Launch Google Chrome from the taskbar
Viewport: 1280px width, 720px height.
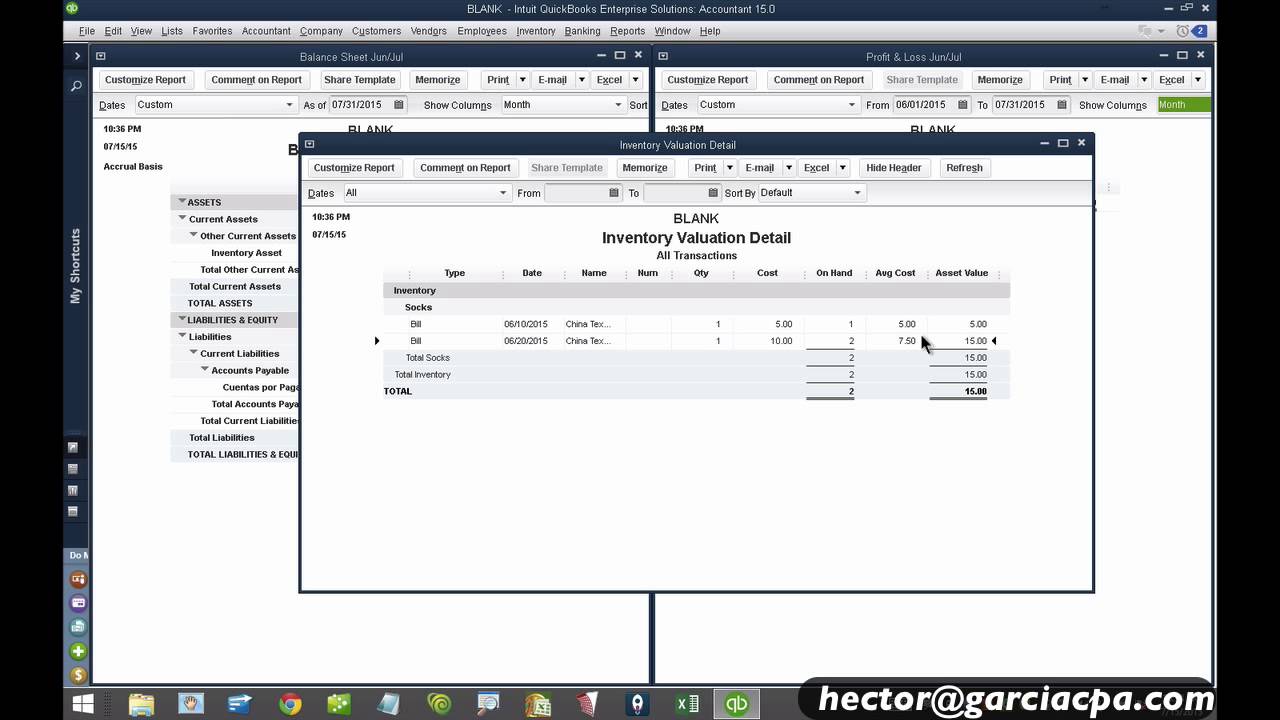(x=290, y=704)
